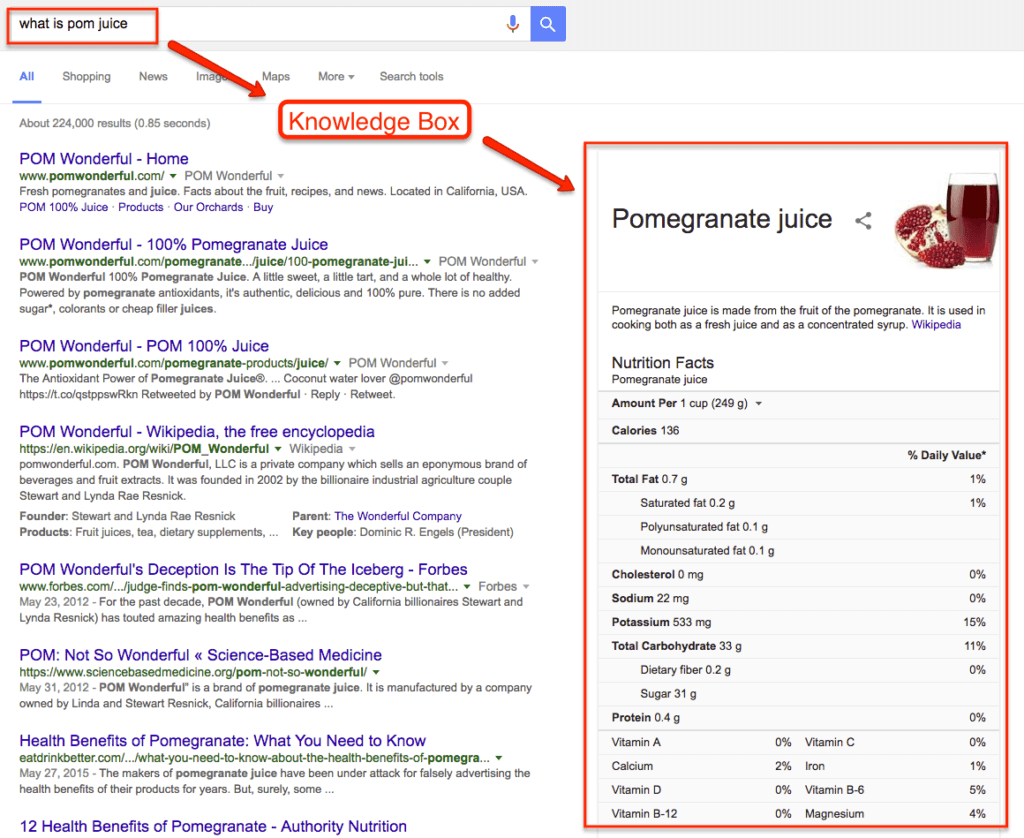Image resolution: width=1024 pixels, height=838 pixels.
Task: Click the 'Total Fat 0.7 g' row
Action: 799,479
